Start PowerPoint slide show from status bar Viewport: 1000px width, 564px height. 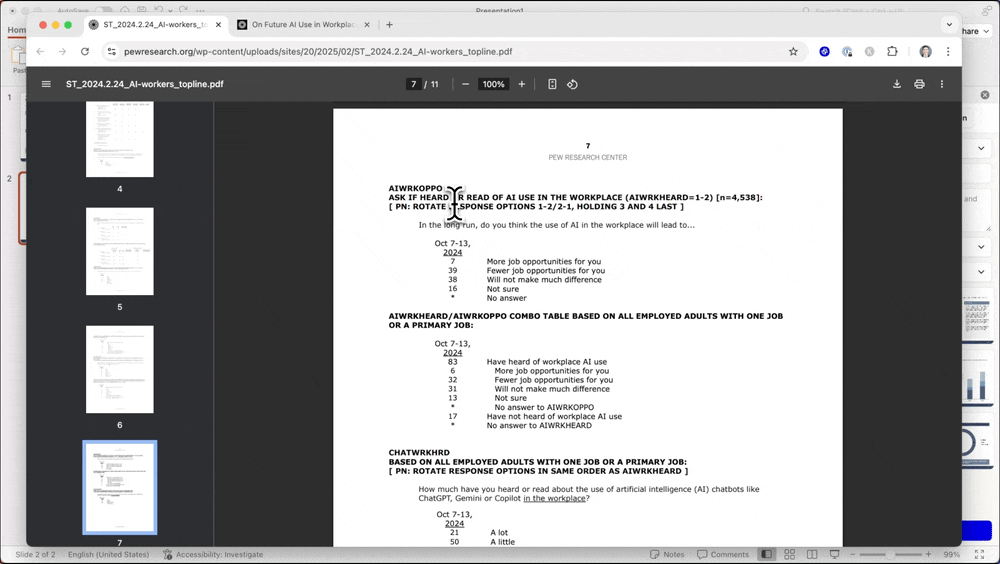pos(834,554)
